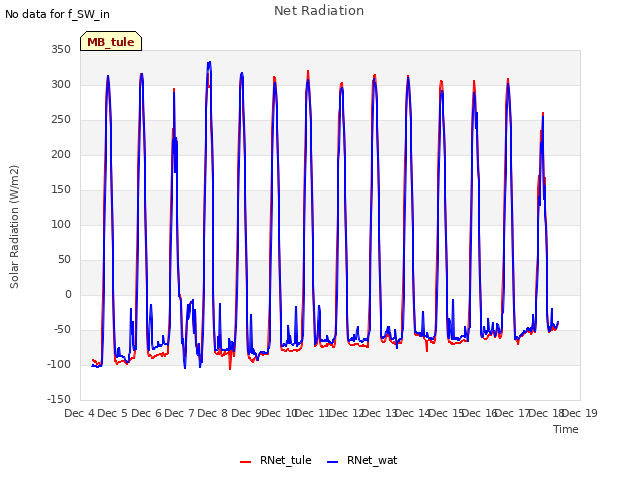Click the 0 y-axis tick label

(68, 295)
